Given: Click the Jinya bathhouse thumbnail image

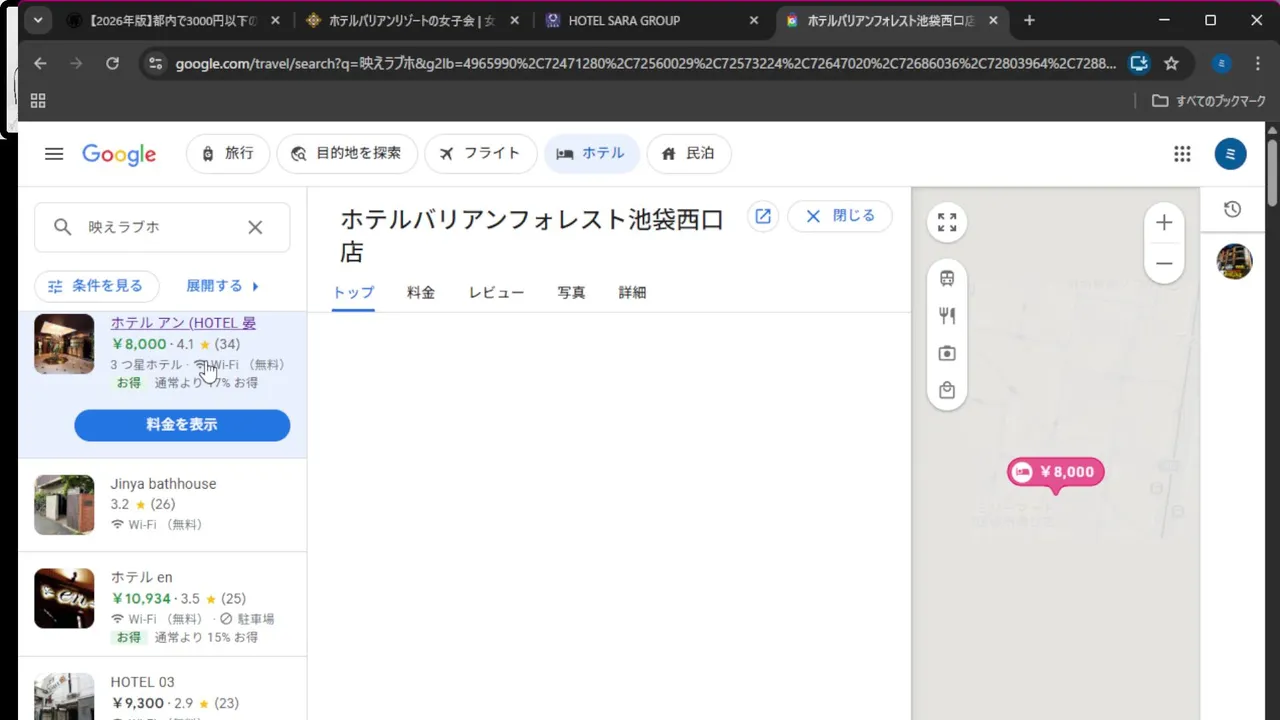Looking at the screenshot, I should 64,505.
